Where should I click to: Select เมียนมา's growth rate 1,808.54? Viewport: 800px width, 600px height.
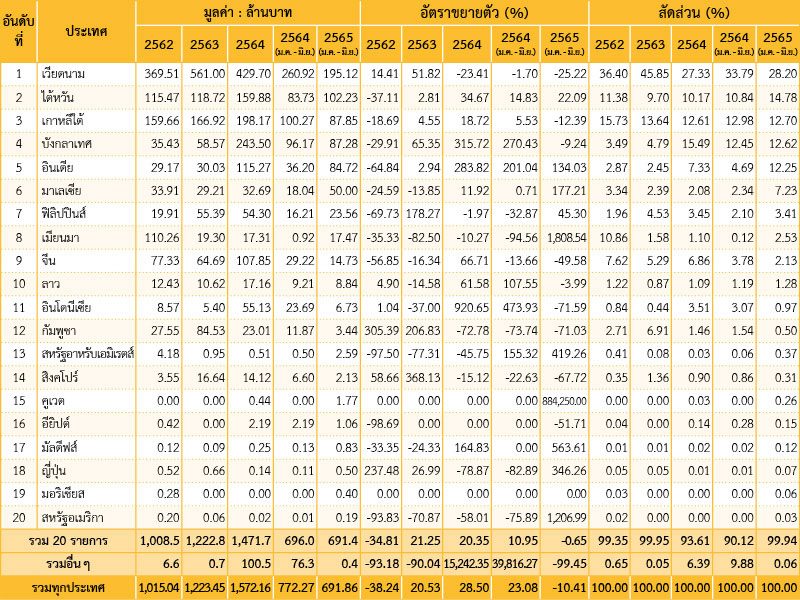(x=567, y=237)
